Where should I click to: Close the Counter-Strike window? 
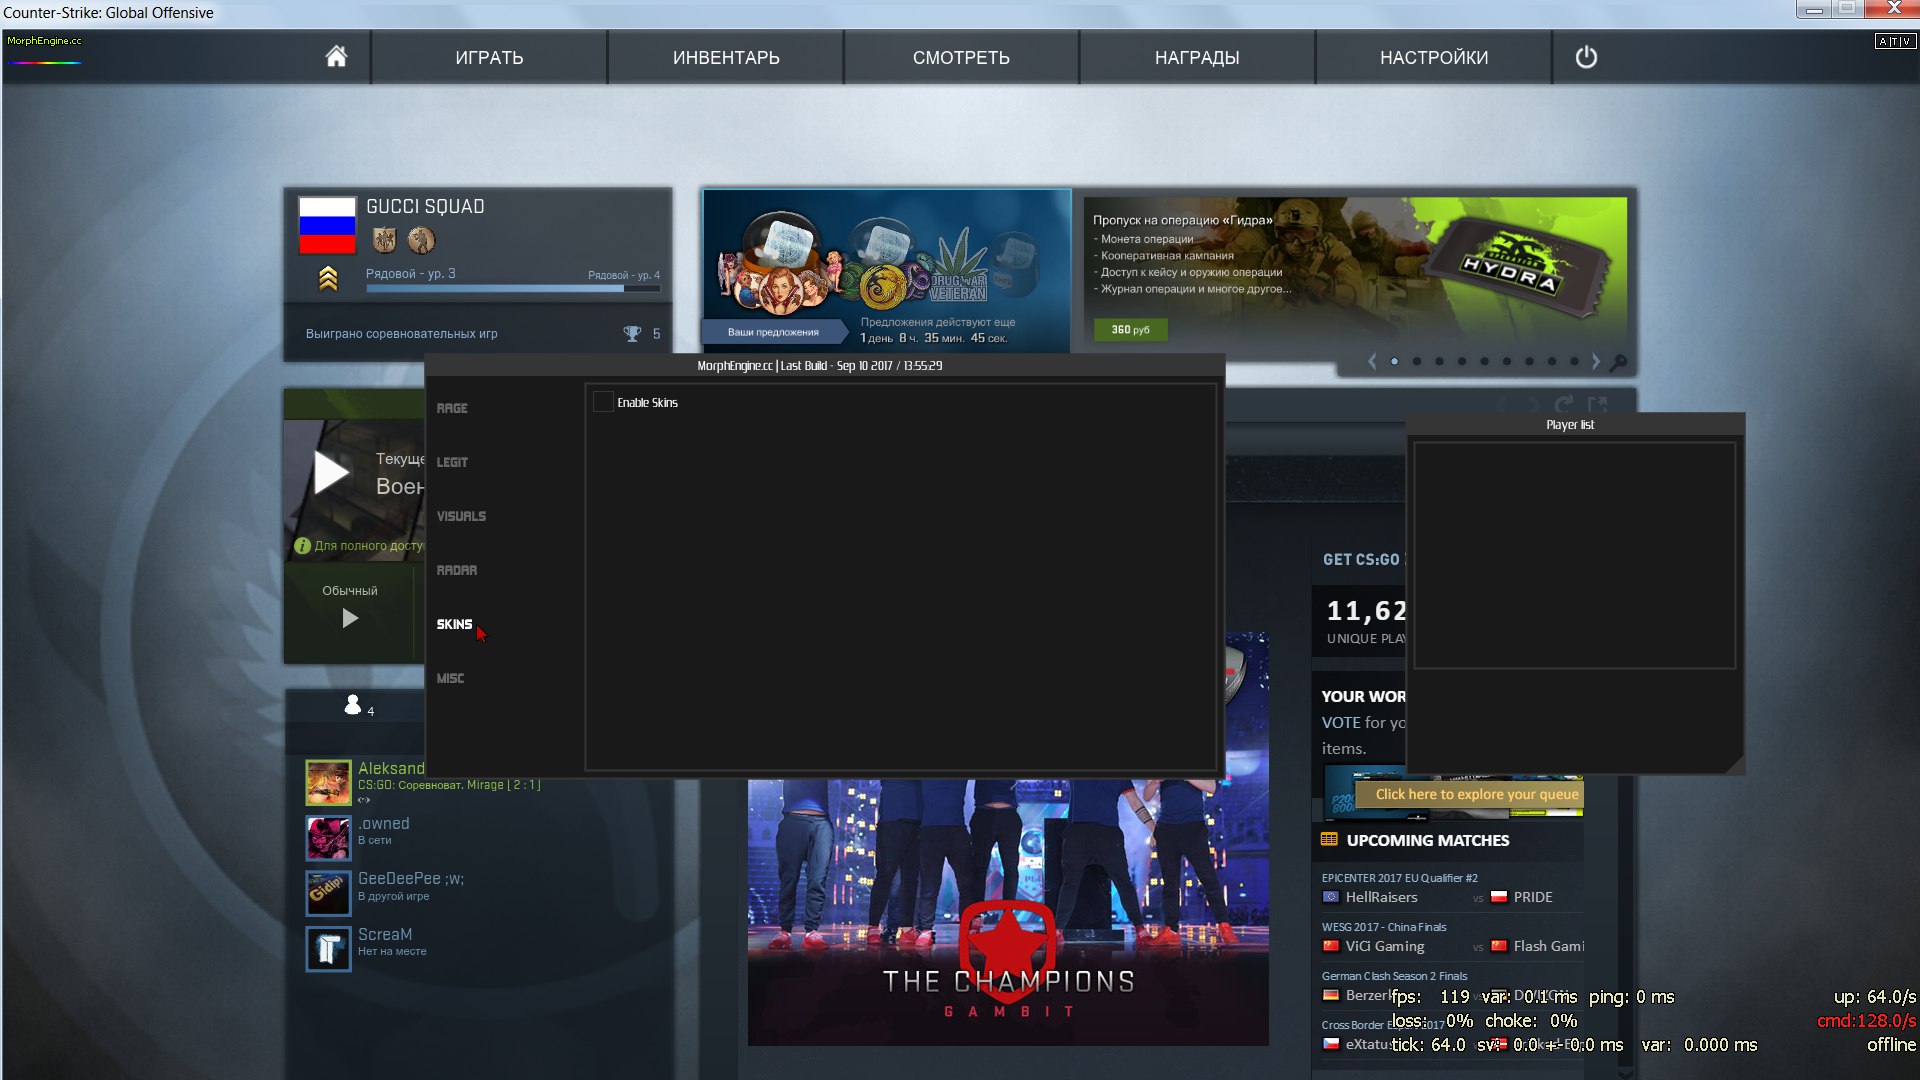coord(1893,9)
